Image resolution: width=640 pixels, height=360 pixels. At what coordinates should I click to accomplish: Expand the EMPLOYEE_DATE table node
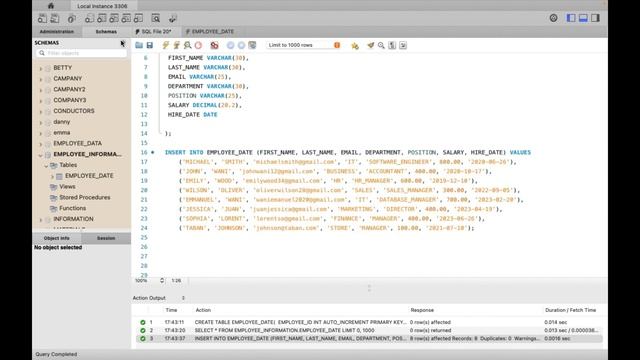pos(52,176)
